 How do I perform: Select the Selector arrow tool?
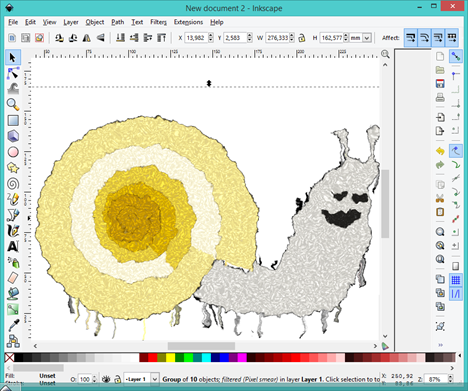(13, 57)
